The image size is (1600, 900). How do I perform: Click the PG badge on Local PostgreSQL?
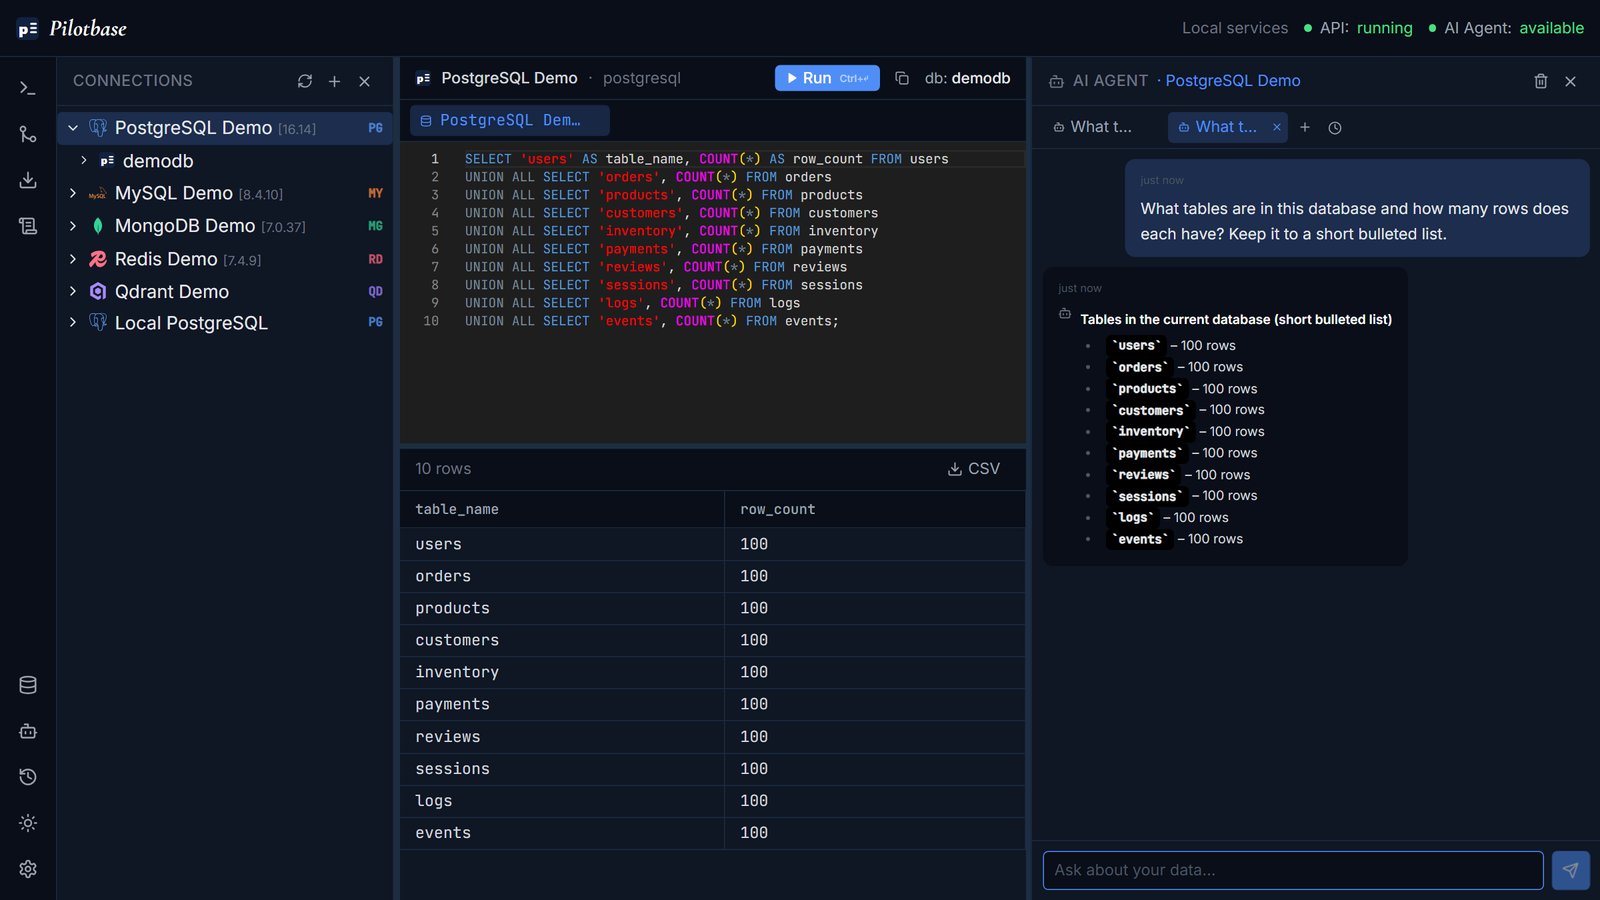pos(375,322)
